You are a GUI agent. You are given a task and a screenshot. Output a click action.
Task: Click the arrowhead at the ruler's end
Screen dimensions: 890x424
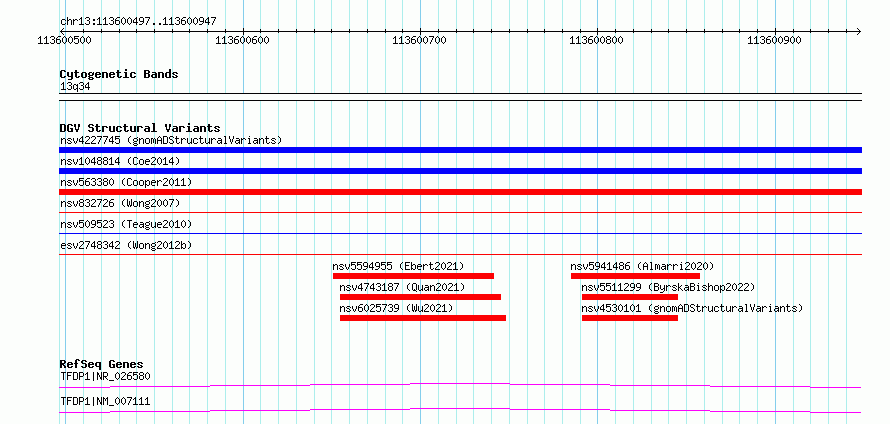(858, 31)
